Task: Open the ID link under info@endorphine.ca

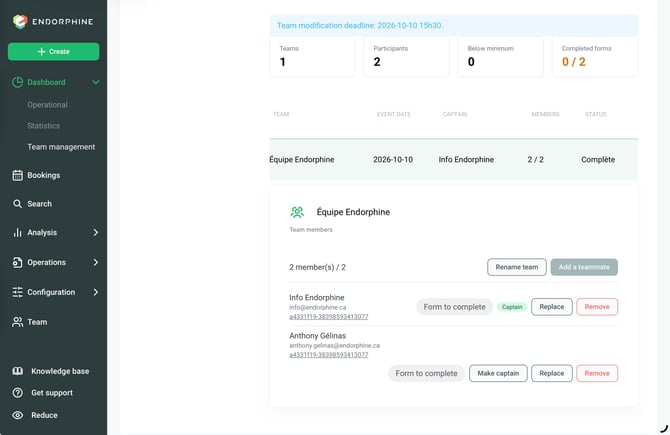Action: point(329,317)
